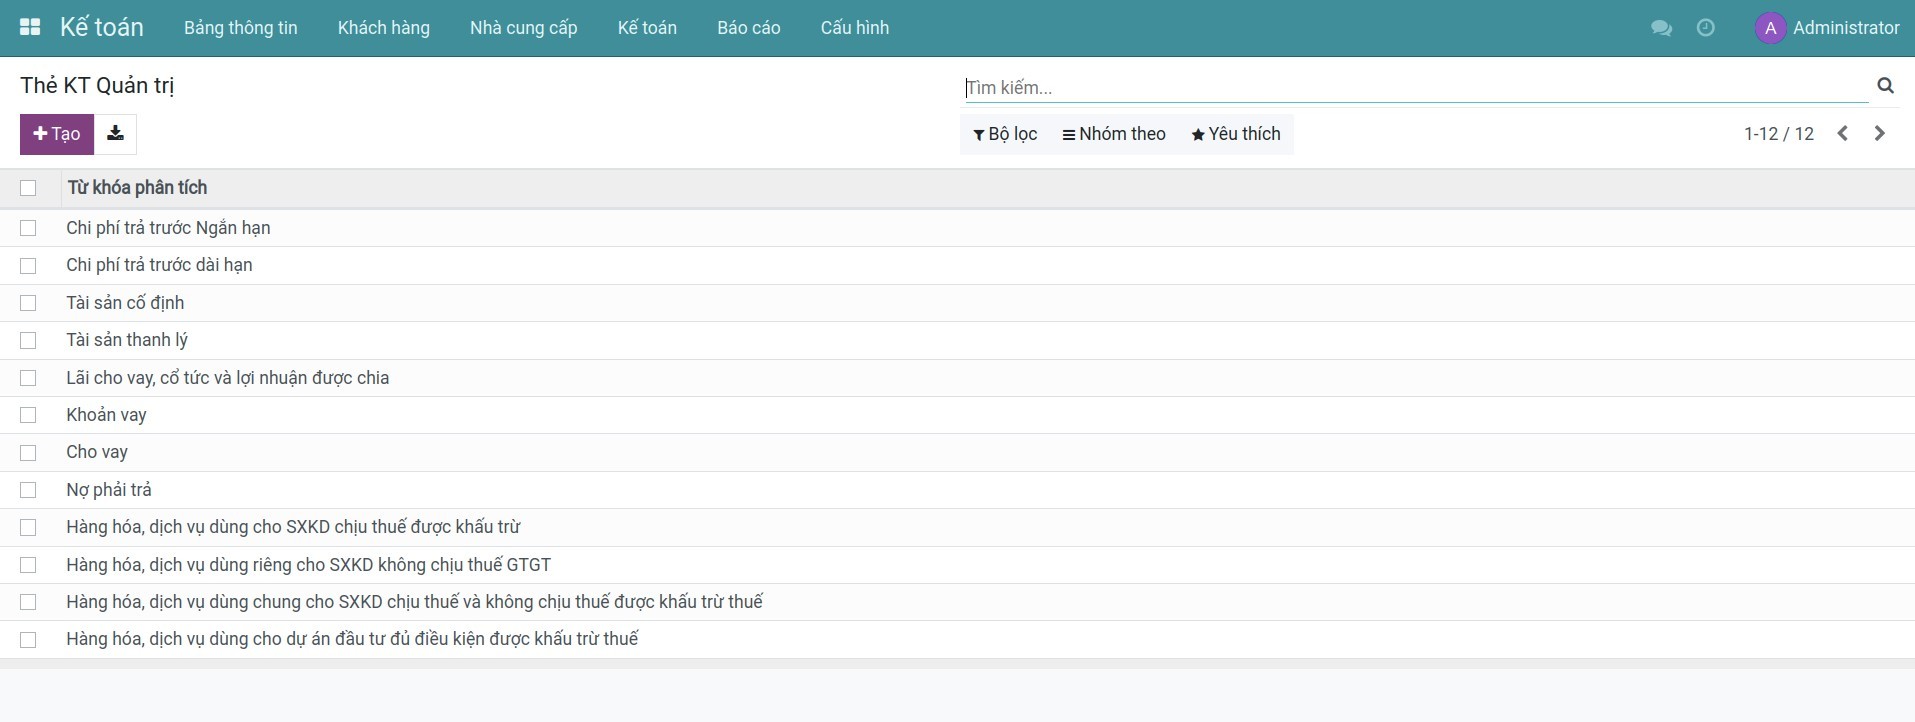Open the Cho vay record
Screen dimensions: 1915x722
[x=97, y=452]
